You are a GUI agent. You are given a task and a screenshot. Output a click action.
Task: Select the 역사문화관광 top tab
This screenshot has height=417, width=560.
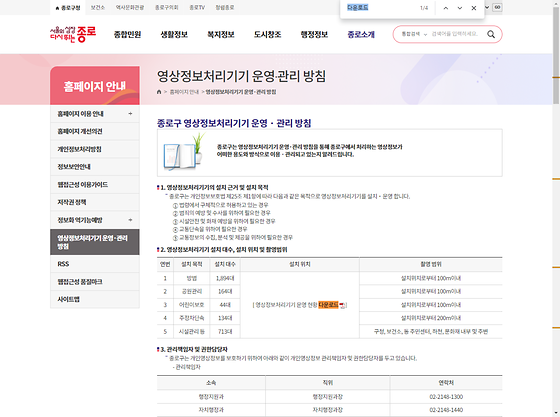click(130, 7)
